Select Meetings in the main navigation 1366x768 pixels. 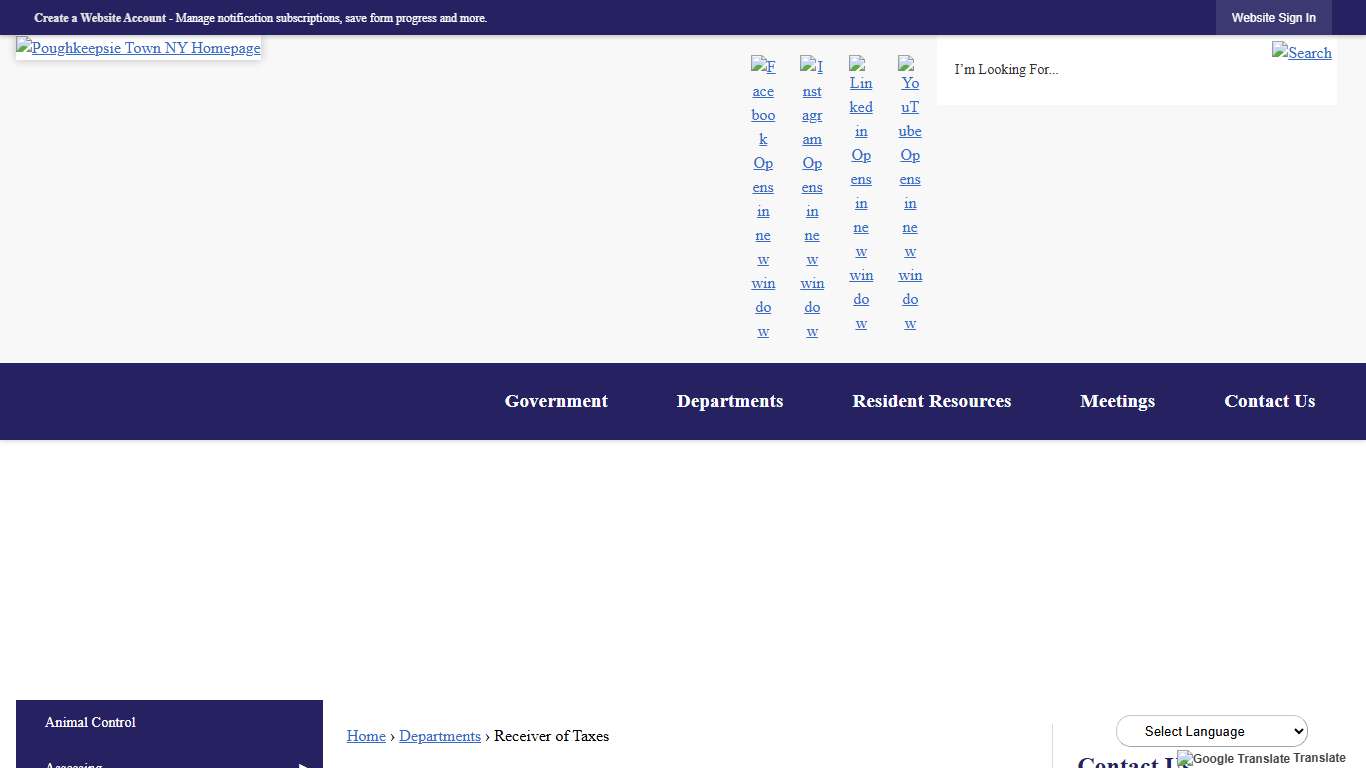tap(1117, 401)
